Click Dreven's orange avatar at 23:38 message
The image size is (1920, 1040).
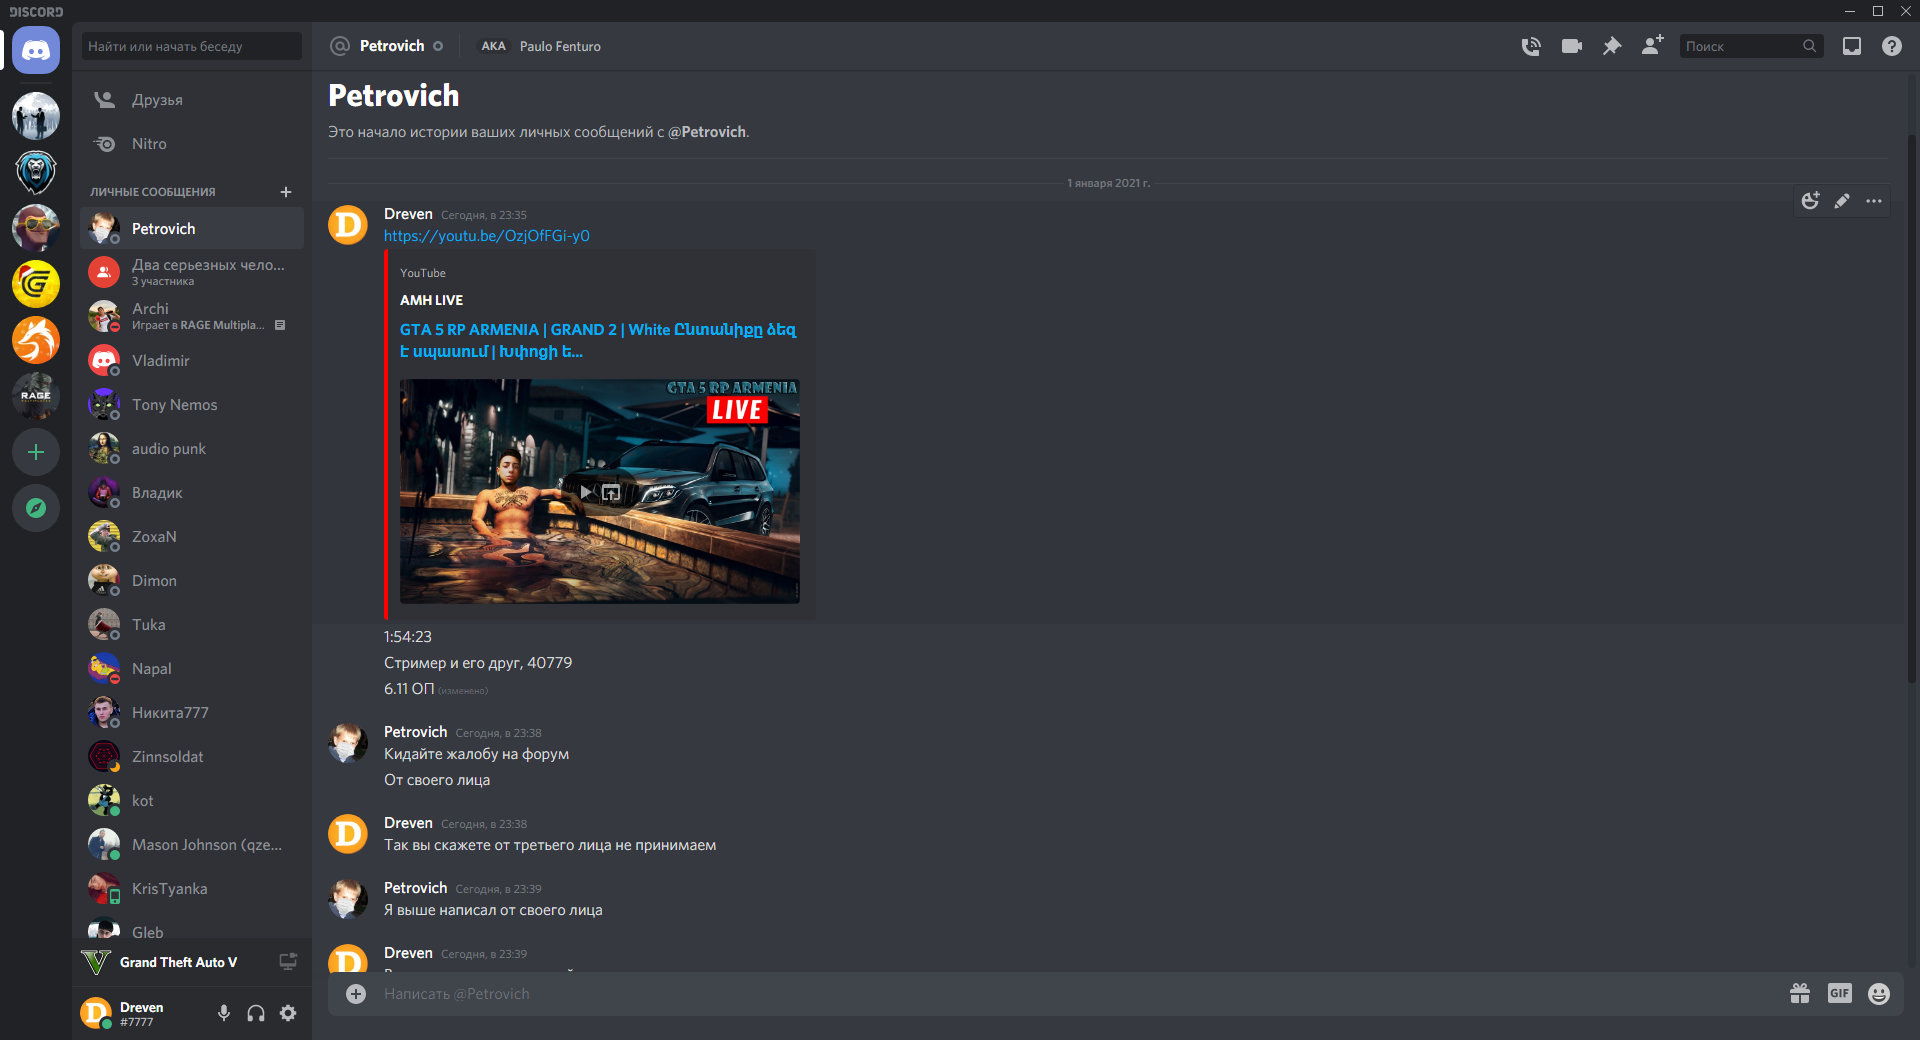pos(348,834)
